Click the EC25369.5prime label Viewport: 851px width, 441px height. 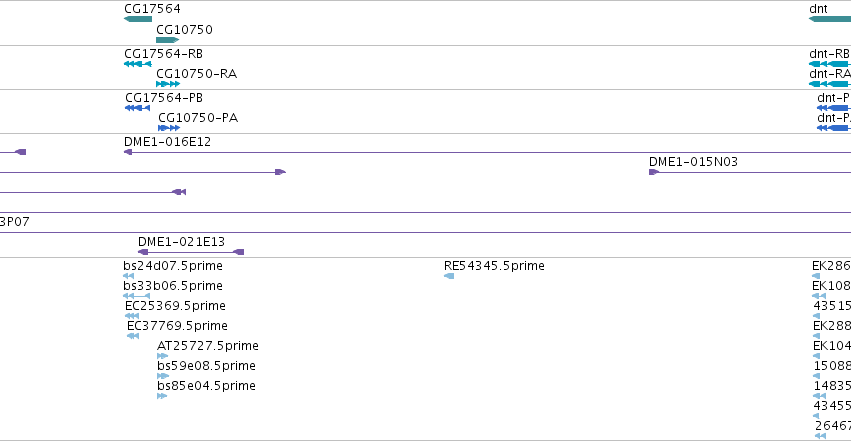click(174, 306)
